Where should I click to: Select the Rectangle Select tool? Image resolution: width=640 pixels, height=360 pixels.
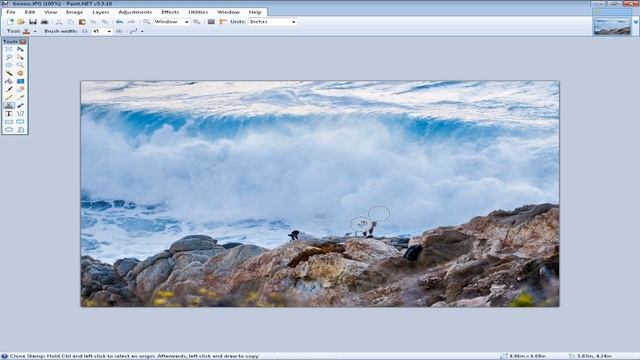coord(9,49)
